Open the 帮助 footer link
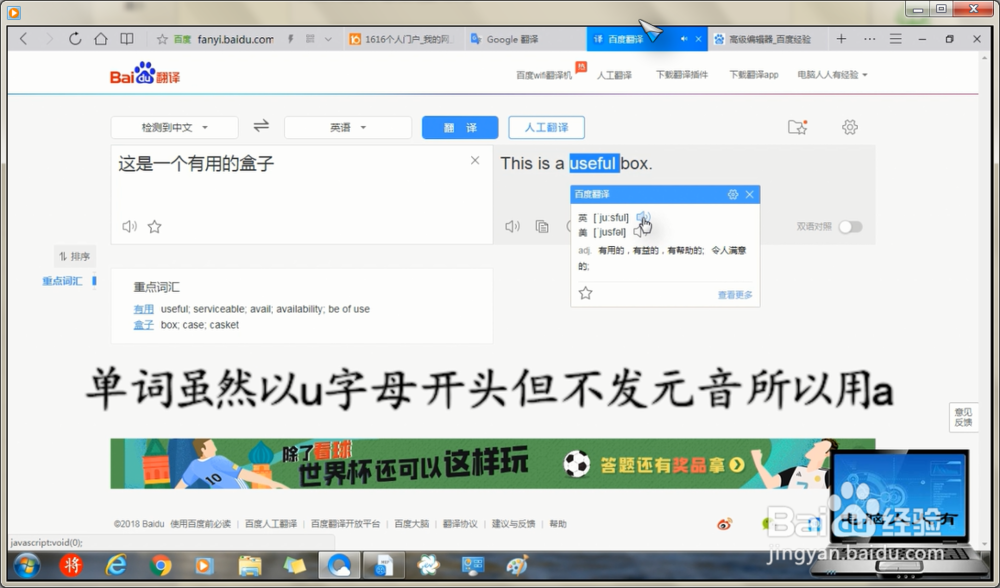The height and width of the screenshot is (588, 1000). [x=558, y=524]
